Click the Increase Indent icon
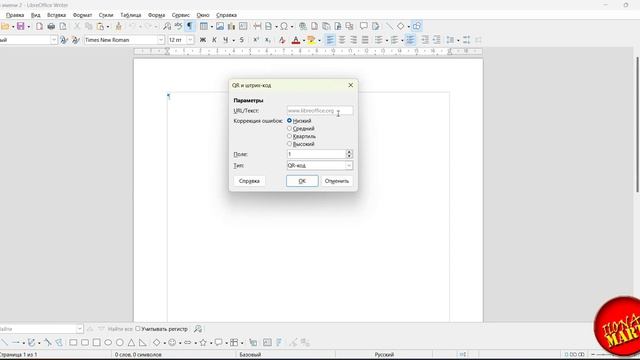Image resolution: width=640 pixels, height=360 pixels. pos(425,40)
